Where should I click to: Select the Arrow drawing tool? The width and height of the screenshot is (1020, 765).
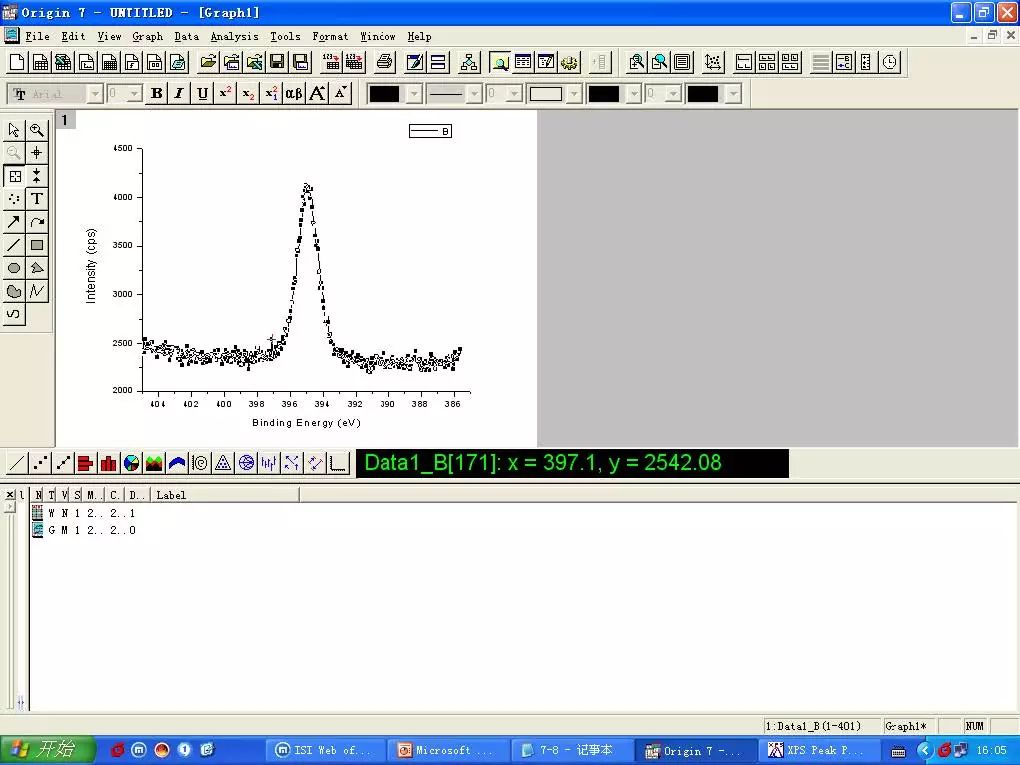pos(14,222)
